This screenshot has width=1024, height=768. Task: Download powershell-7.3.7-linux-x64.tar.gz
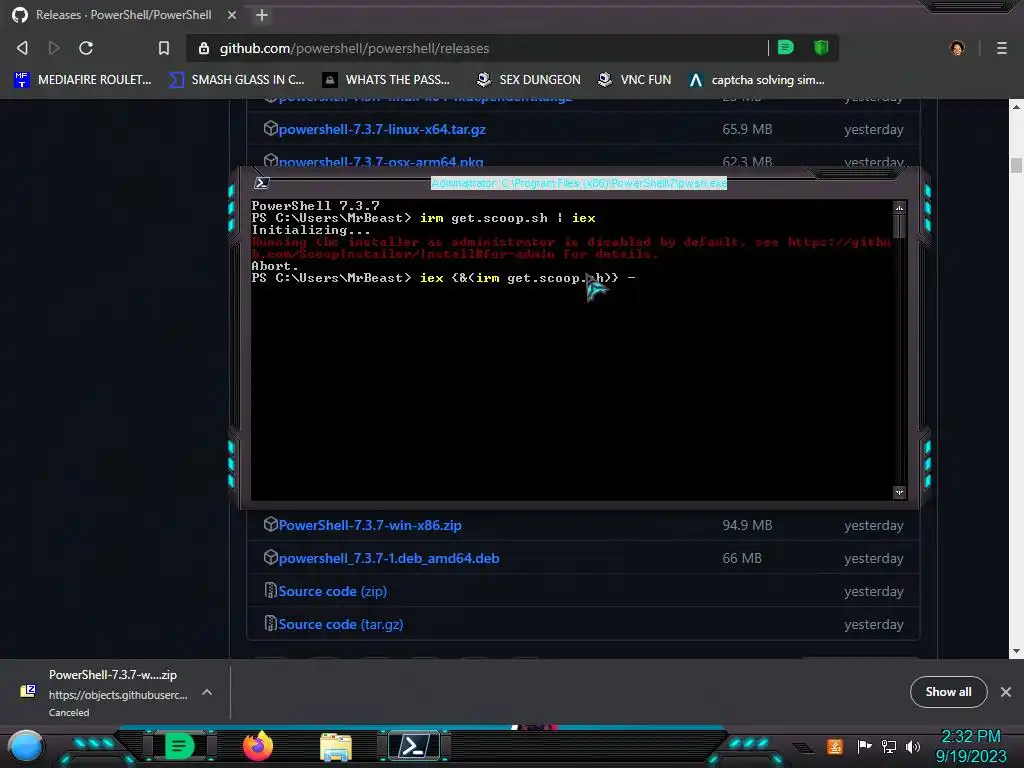pos(382,129)
